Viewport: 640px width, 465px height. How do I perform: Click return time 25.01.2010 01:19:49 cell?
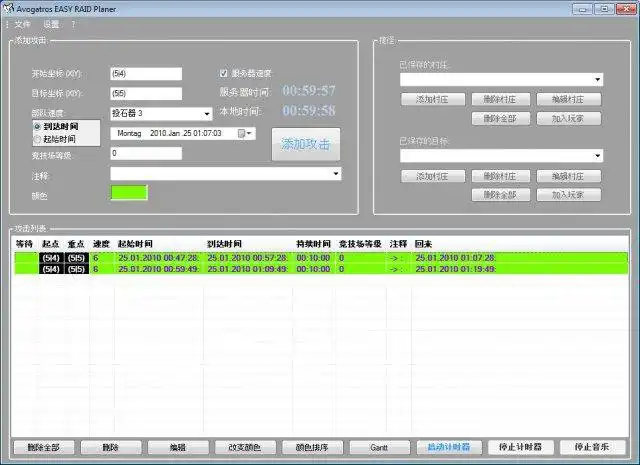[x=456, y=269]
